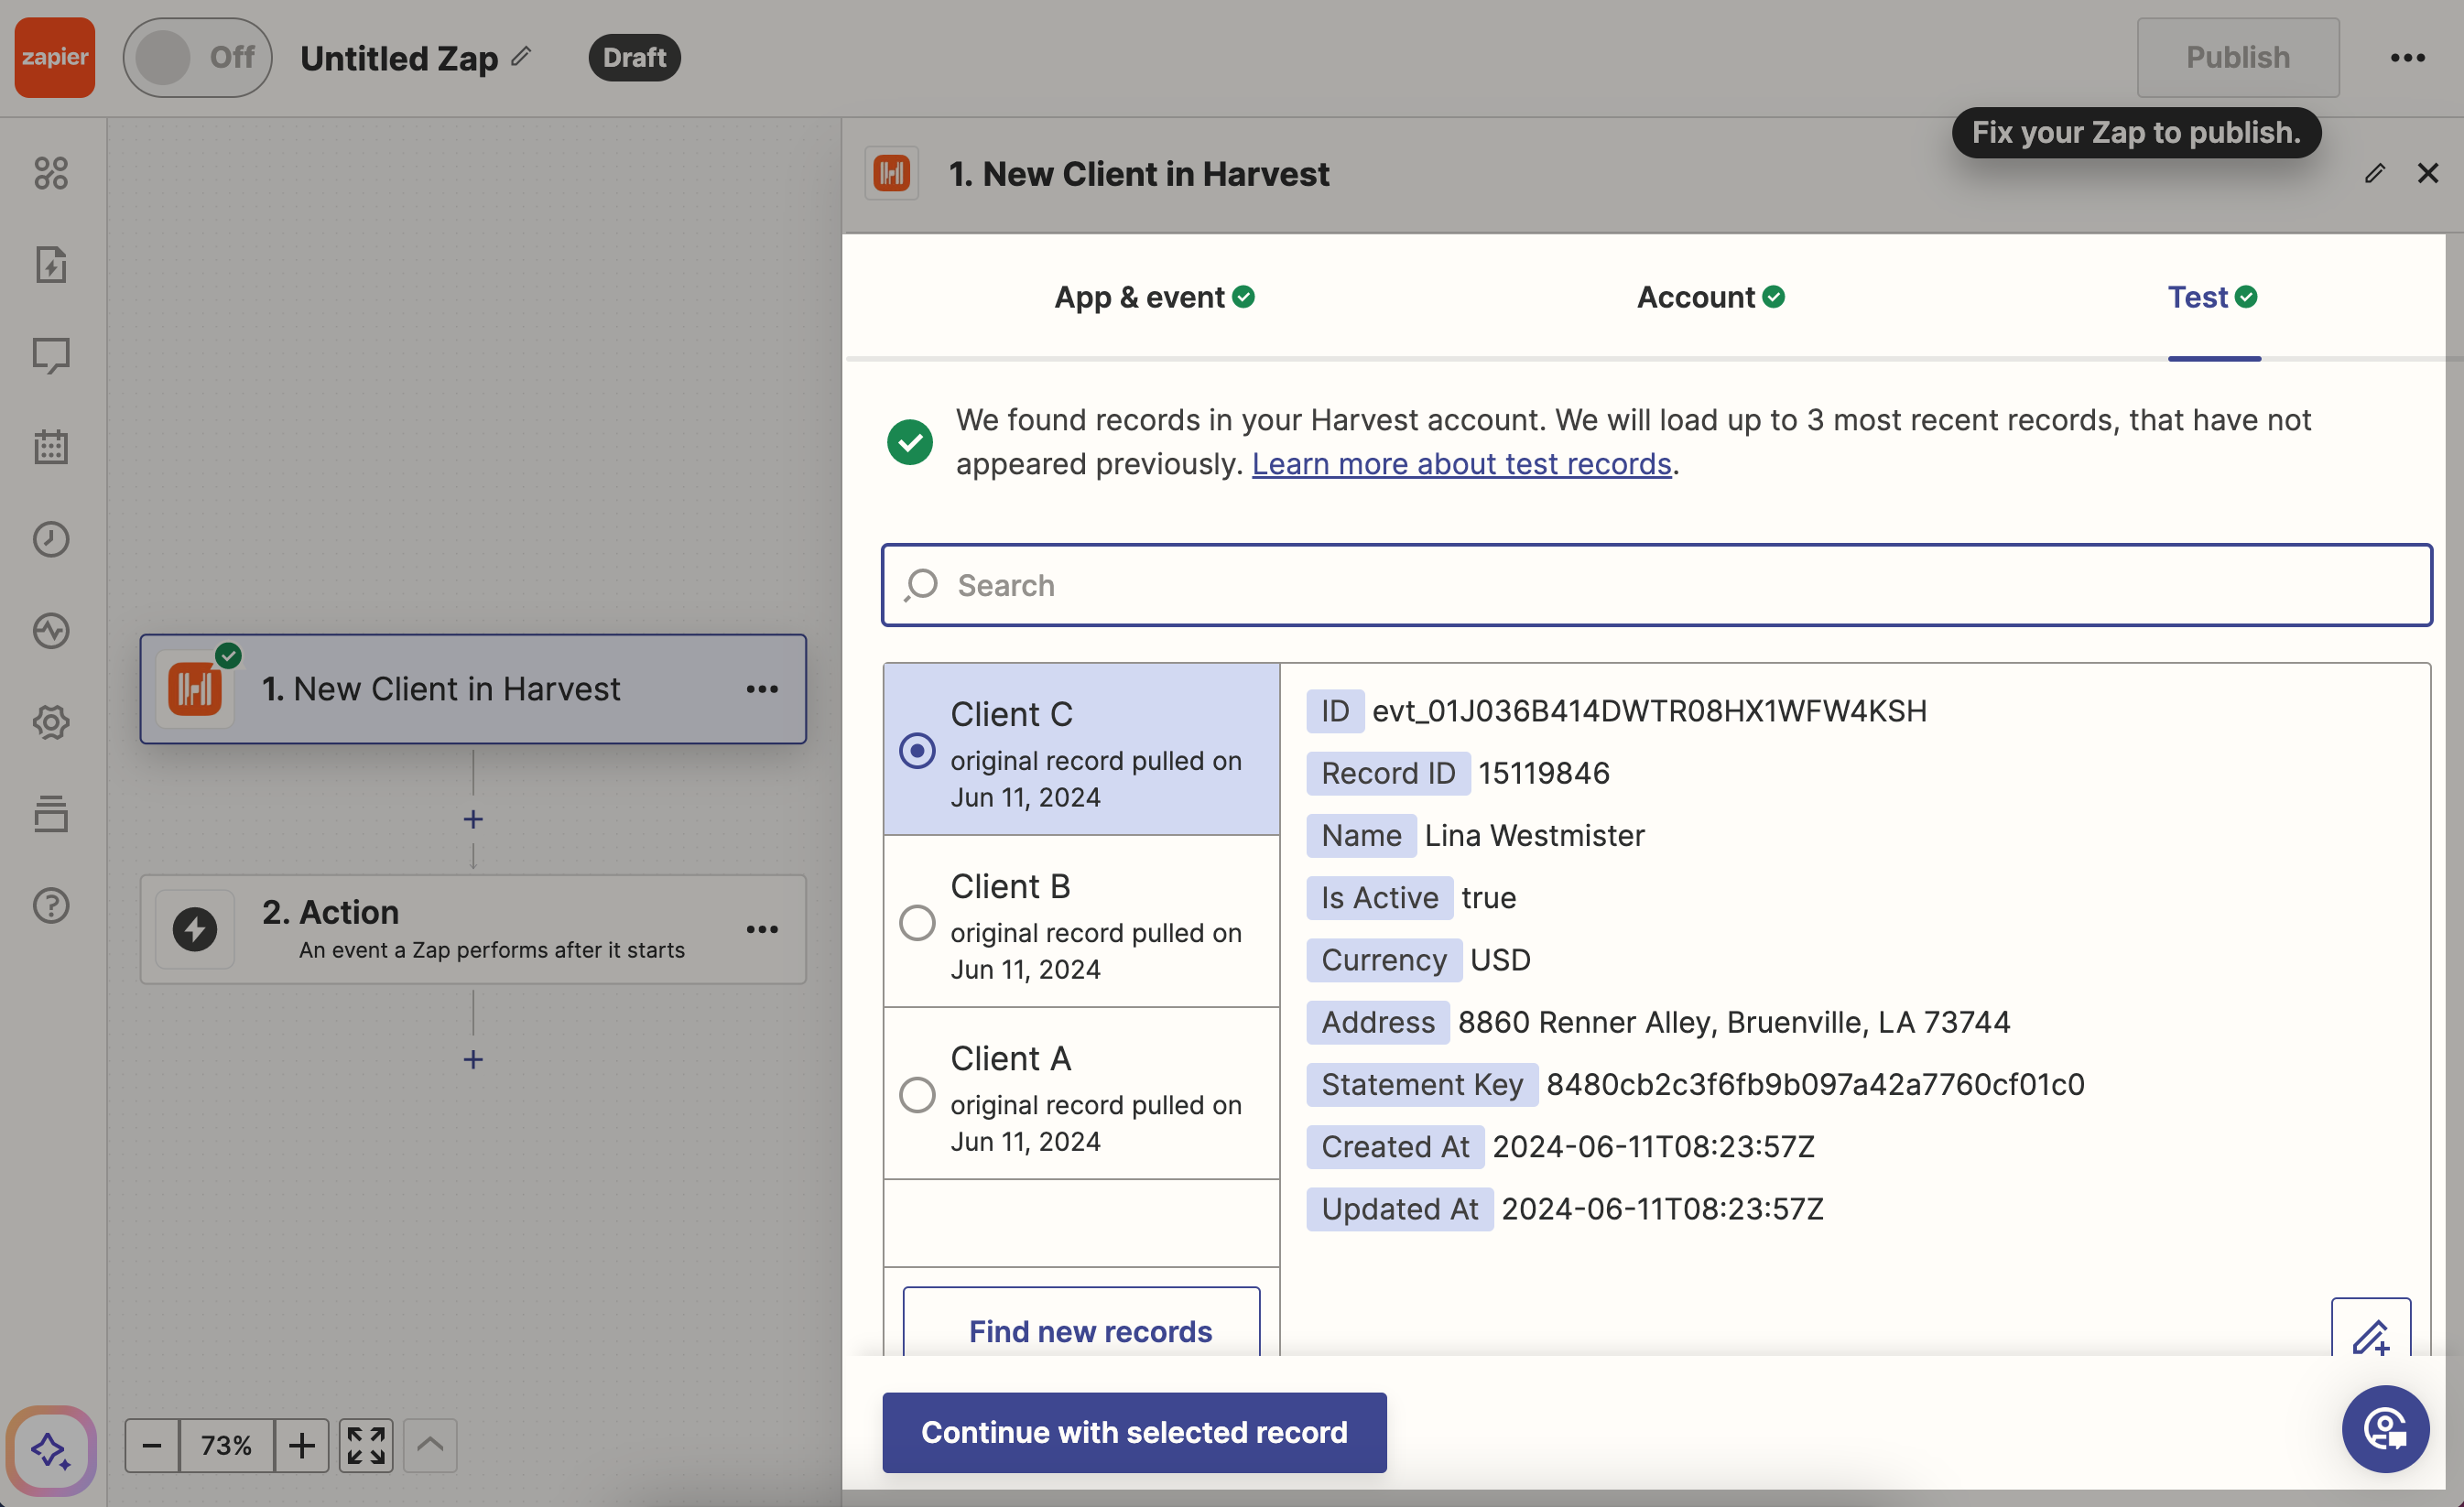Open Learn more about test records link

(1461, 463)
